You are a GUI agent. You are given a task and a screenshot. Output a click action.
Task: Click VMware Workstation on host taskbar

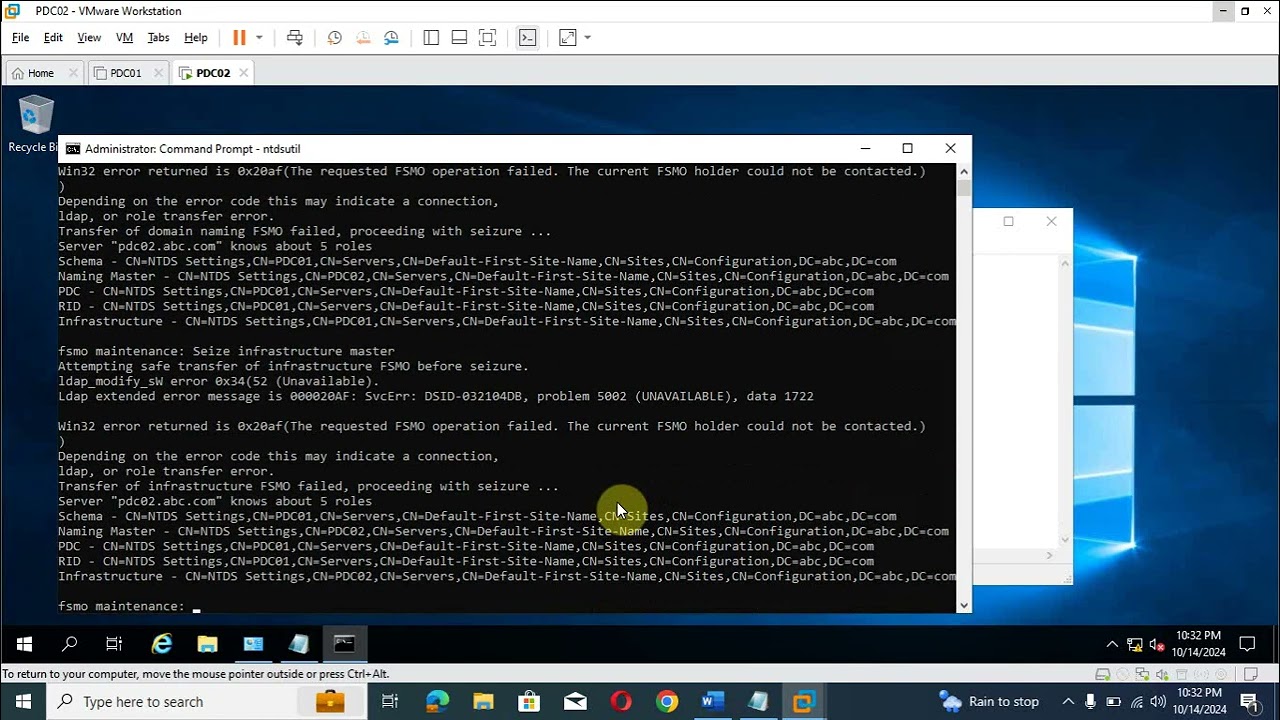click(x=804, y=702)
